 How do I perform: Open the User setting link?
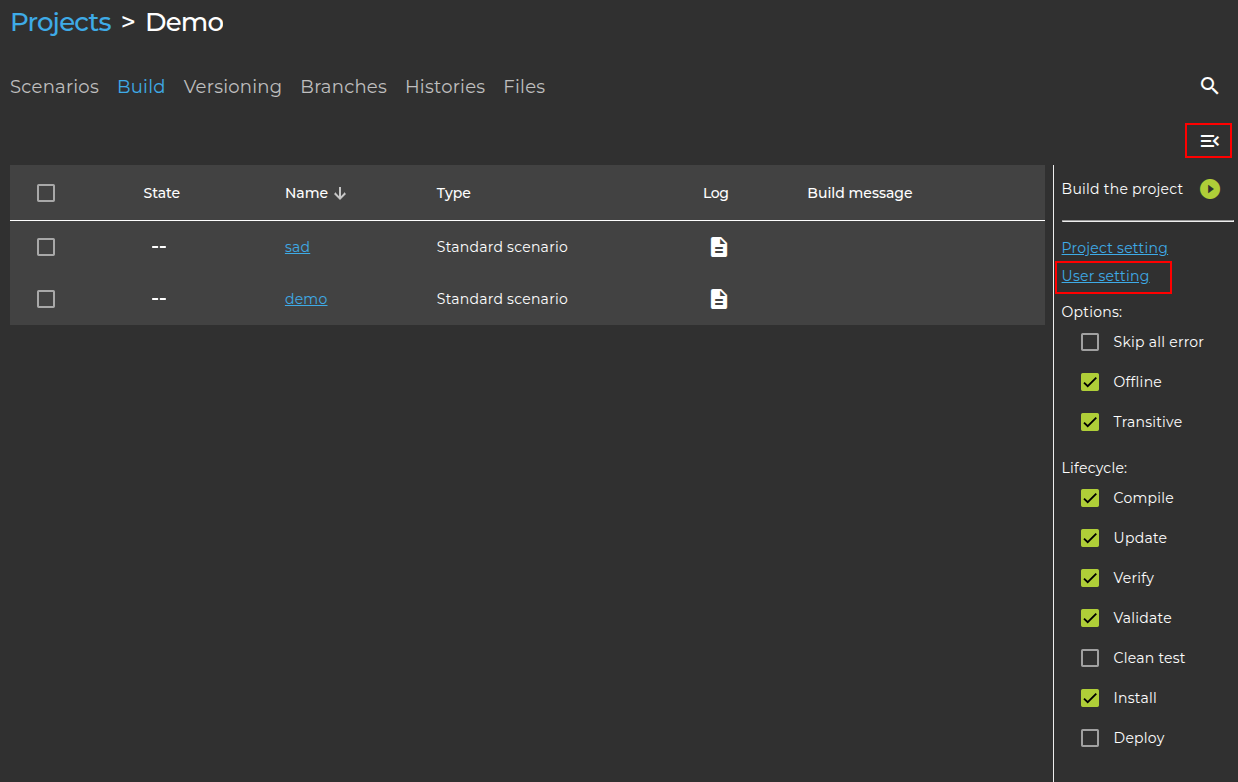click(x=1105, y=276)
